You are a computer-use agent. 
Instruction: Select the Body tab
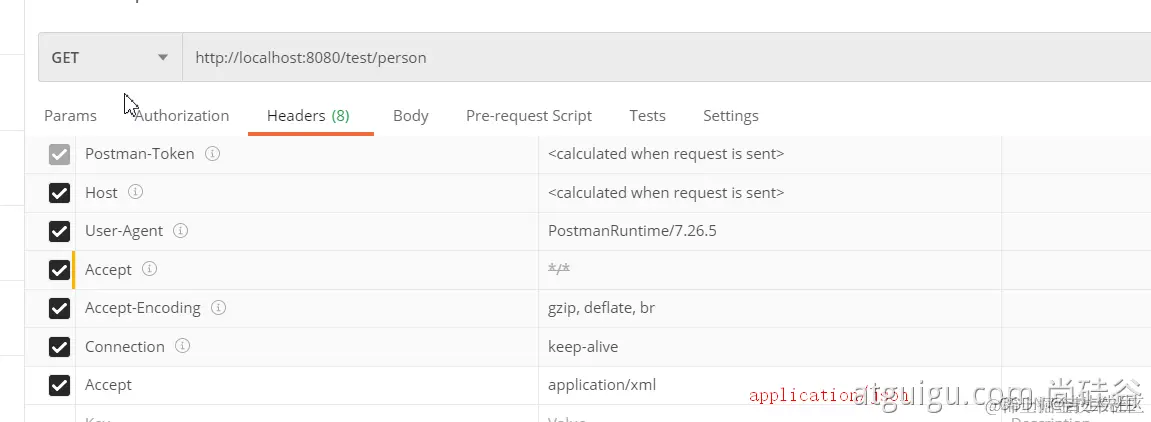[411, 116]
